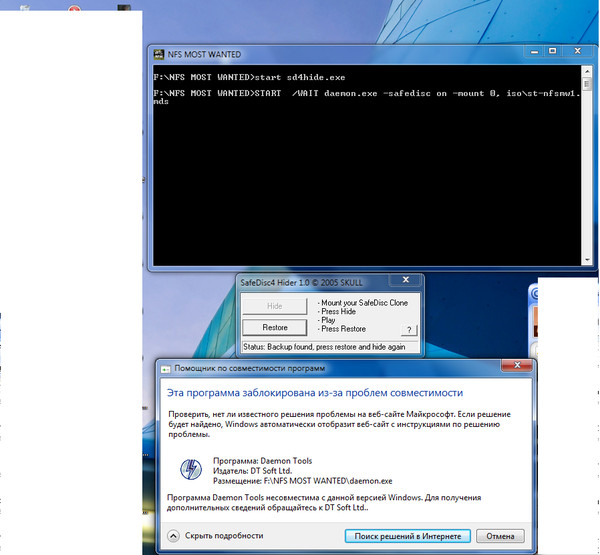Click the "Издатель: DT Soft Ltd." text
This screenshot has height=555, width=600.
(x=252, y=471)
